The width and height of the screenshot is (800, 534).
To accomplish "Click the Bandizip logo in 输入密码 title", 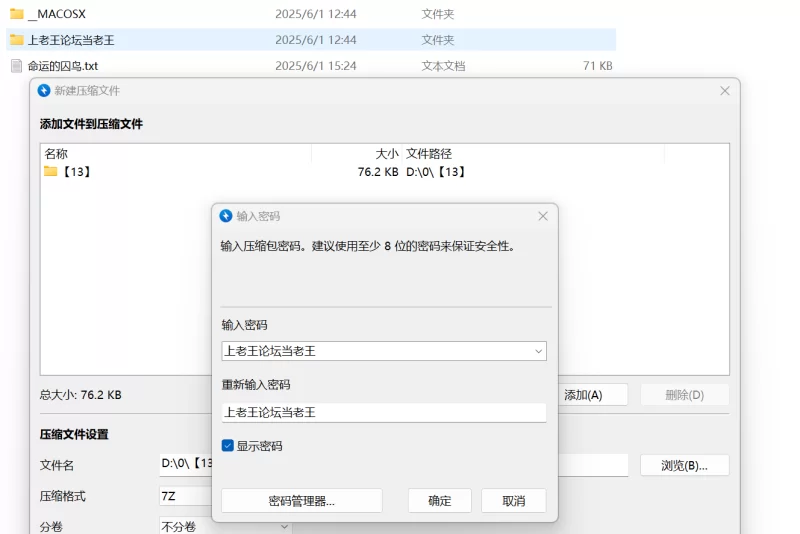I will pos(226,216).
